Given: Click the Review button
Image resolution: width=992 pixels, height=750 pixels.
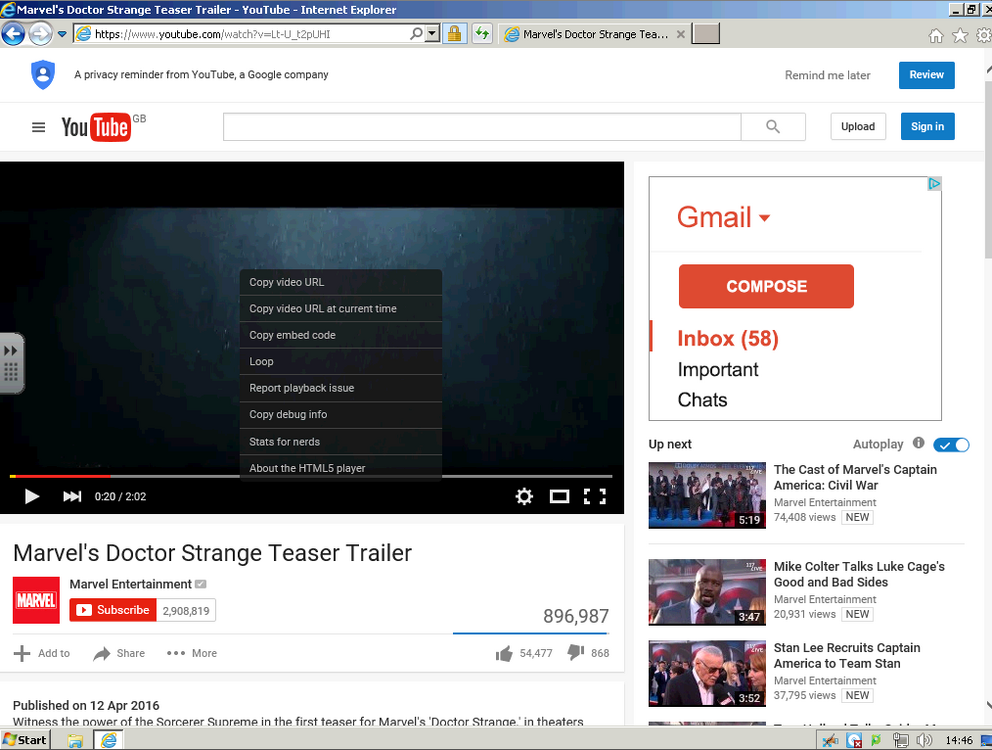Looking at the screenshot, I should tap(926, 75).
